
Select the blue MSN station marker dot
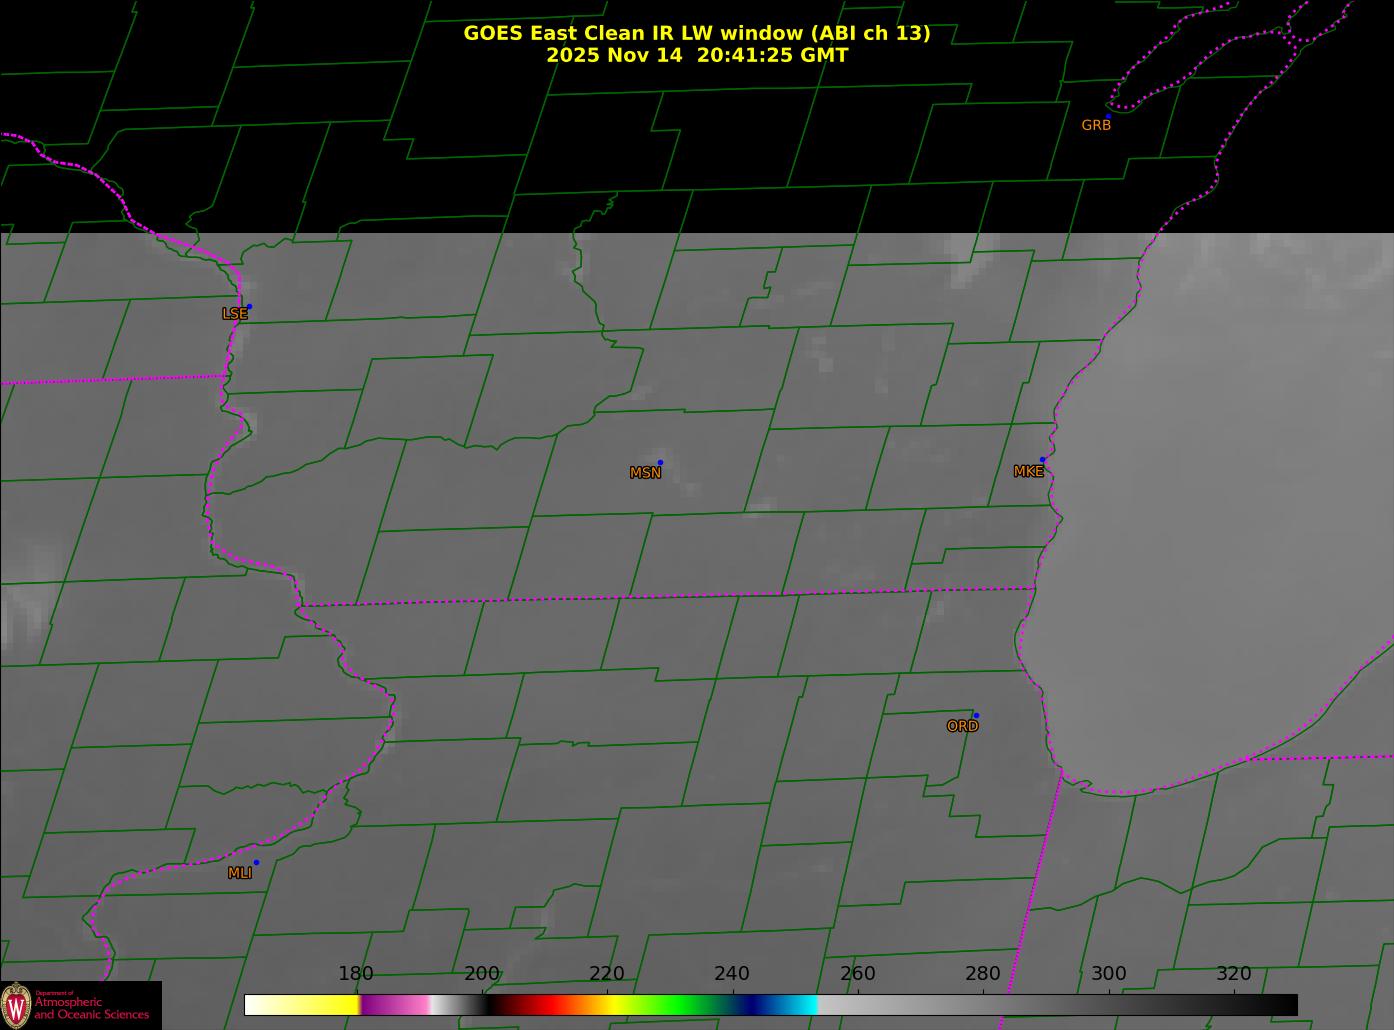(x=660, y=462)
